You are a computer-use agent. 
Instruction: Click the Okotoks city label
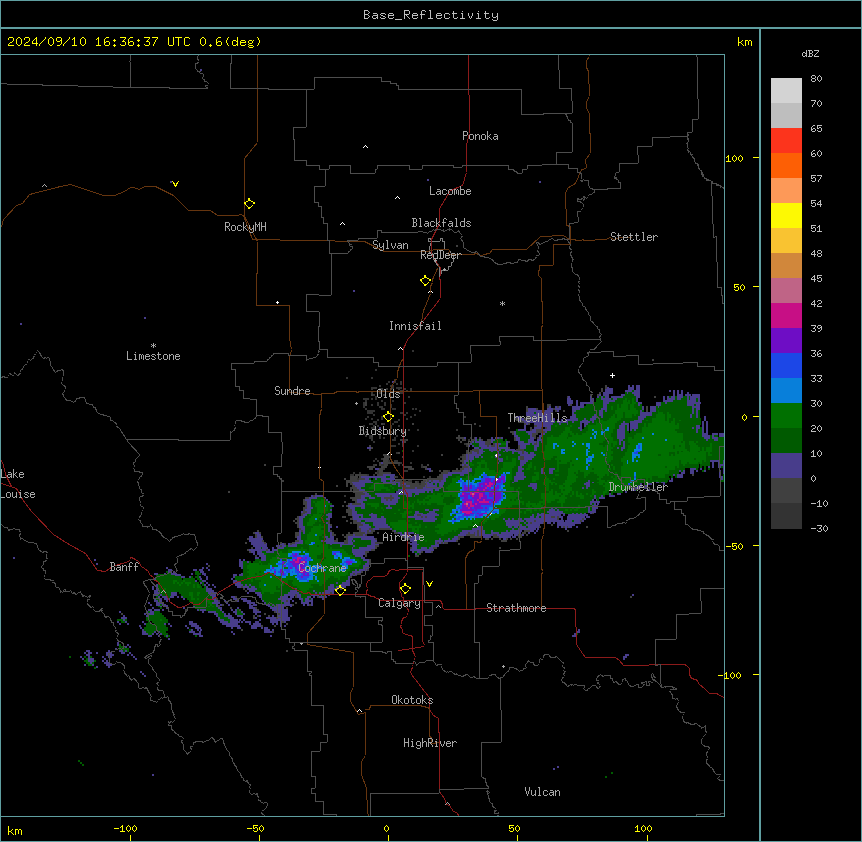(x=412, y=700)
